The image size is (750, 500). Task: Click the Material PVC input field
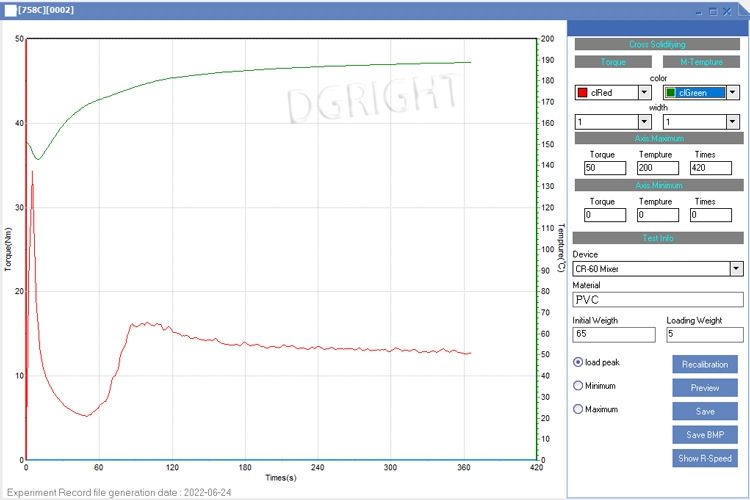pyautogui.click(x=658, y=300)
